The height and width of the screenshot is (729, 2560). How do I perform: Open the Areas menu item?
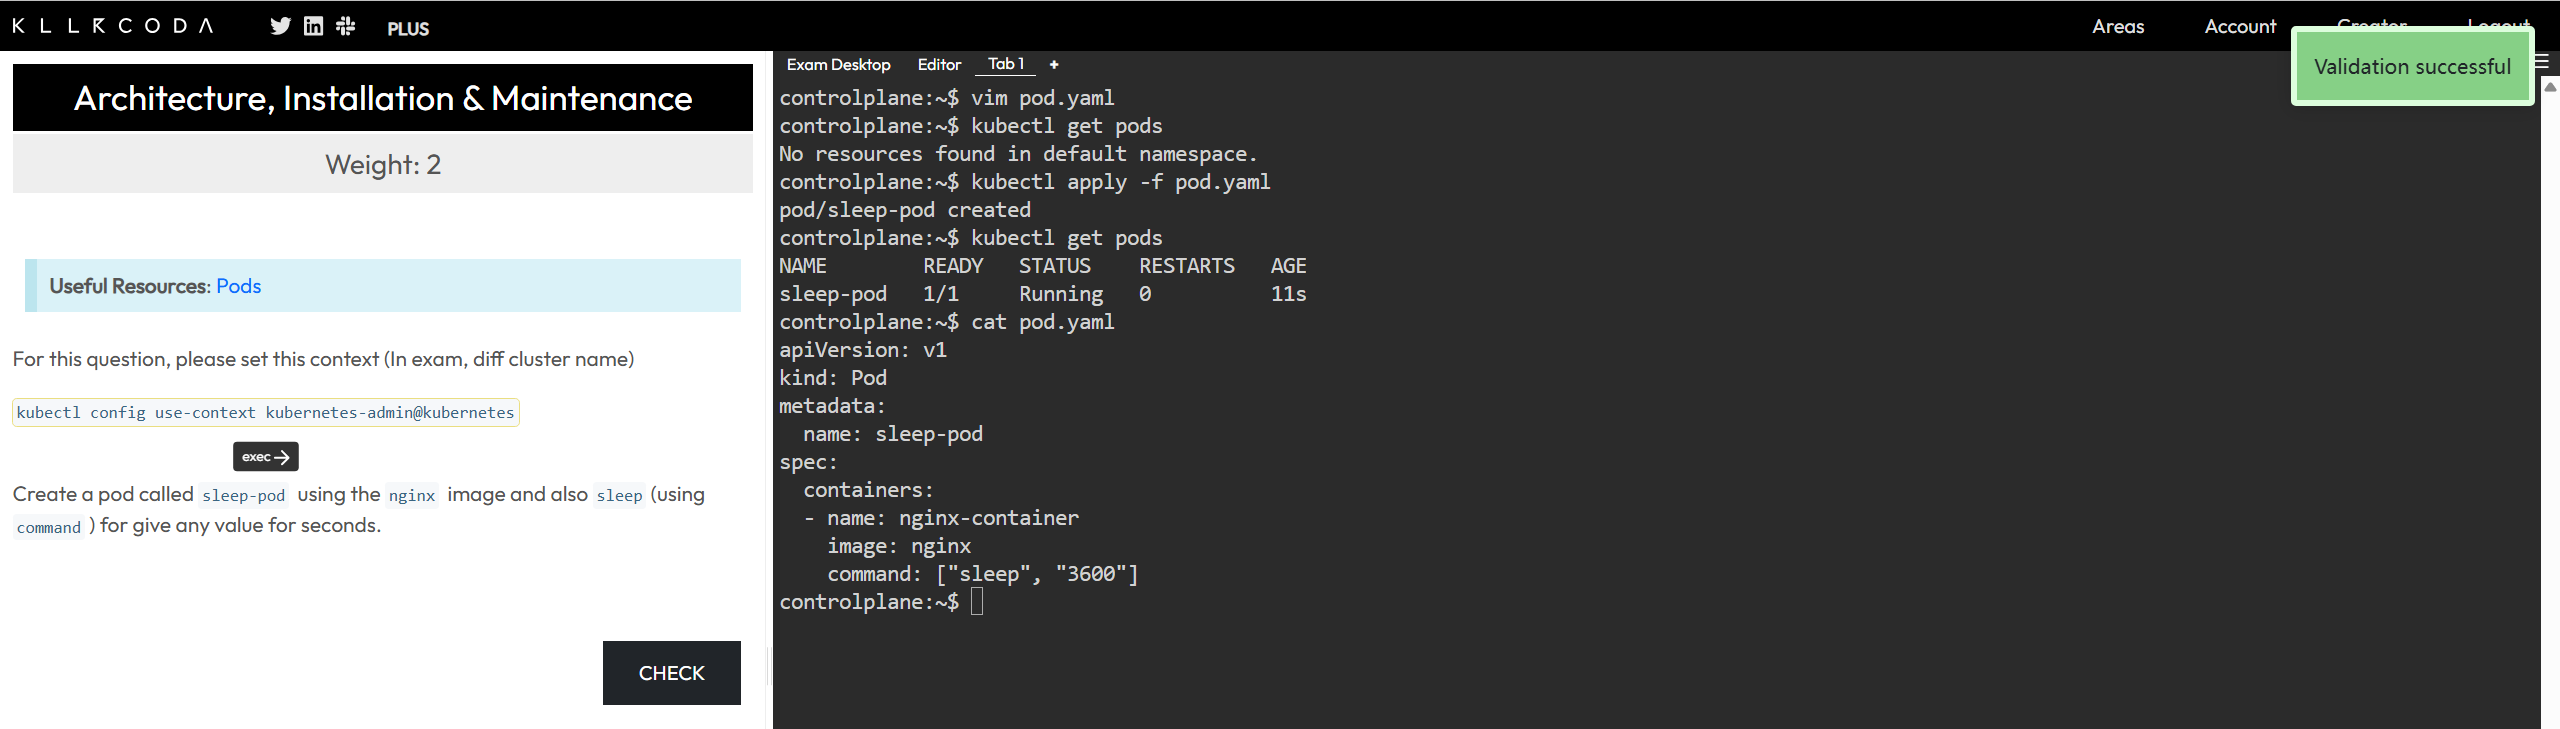pyautogui.click(x=2117, y=26)
